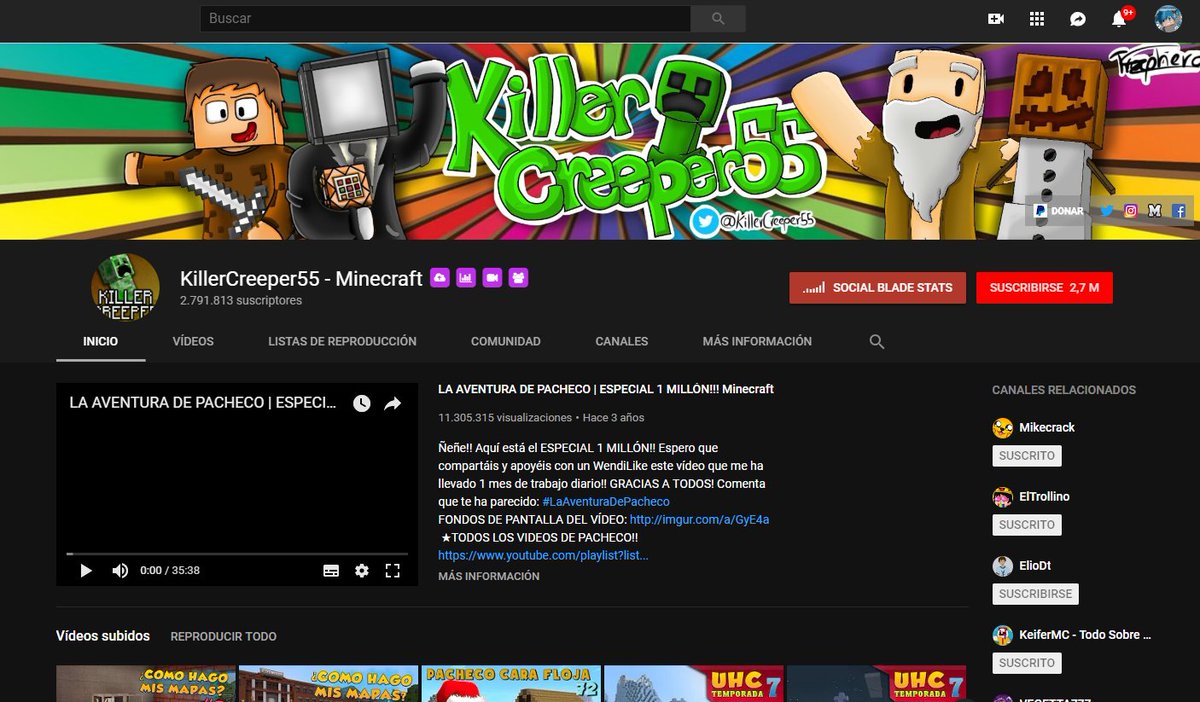Image resolution: width=1200 pixels, height=702 pixels.
Task: Click the featured video title link
Action: click(606, 389)
